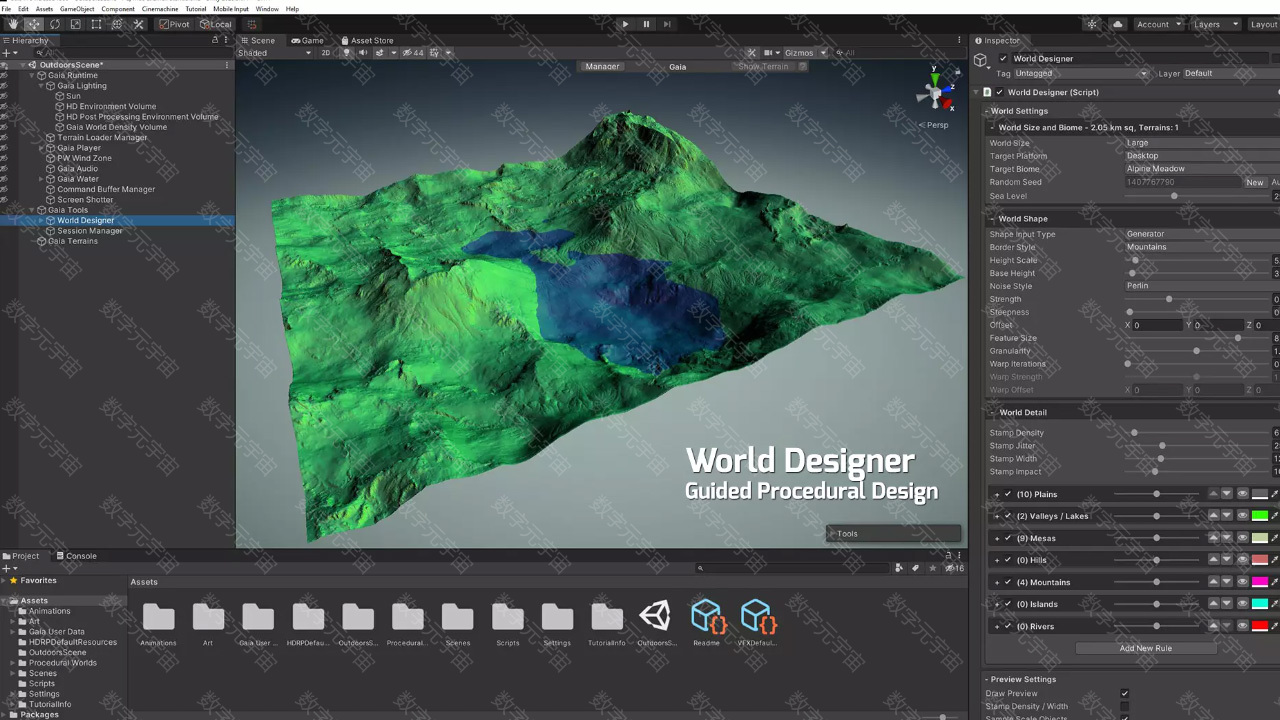Open the Account dropdown
Image resolution: width=1280 pixels, height=720 pixels.
point(1158,24)
